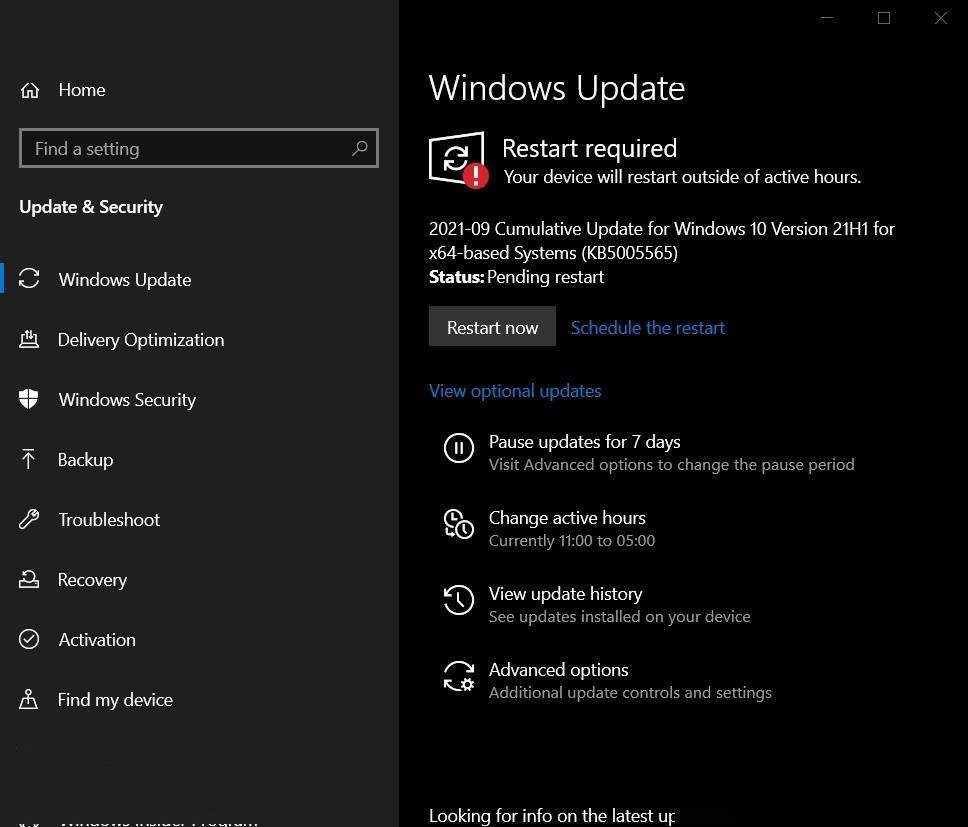Open the Find my device page
The height and width of the screenshot is (827, 968).
[x=115, y=699]
